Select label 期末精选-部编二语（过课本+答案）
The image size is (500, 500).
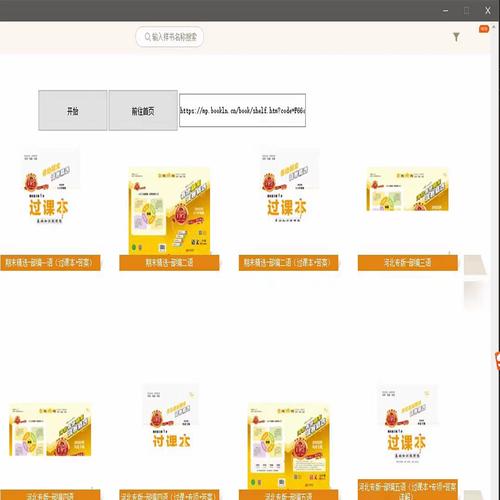click(288, 263)
